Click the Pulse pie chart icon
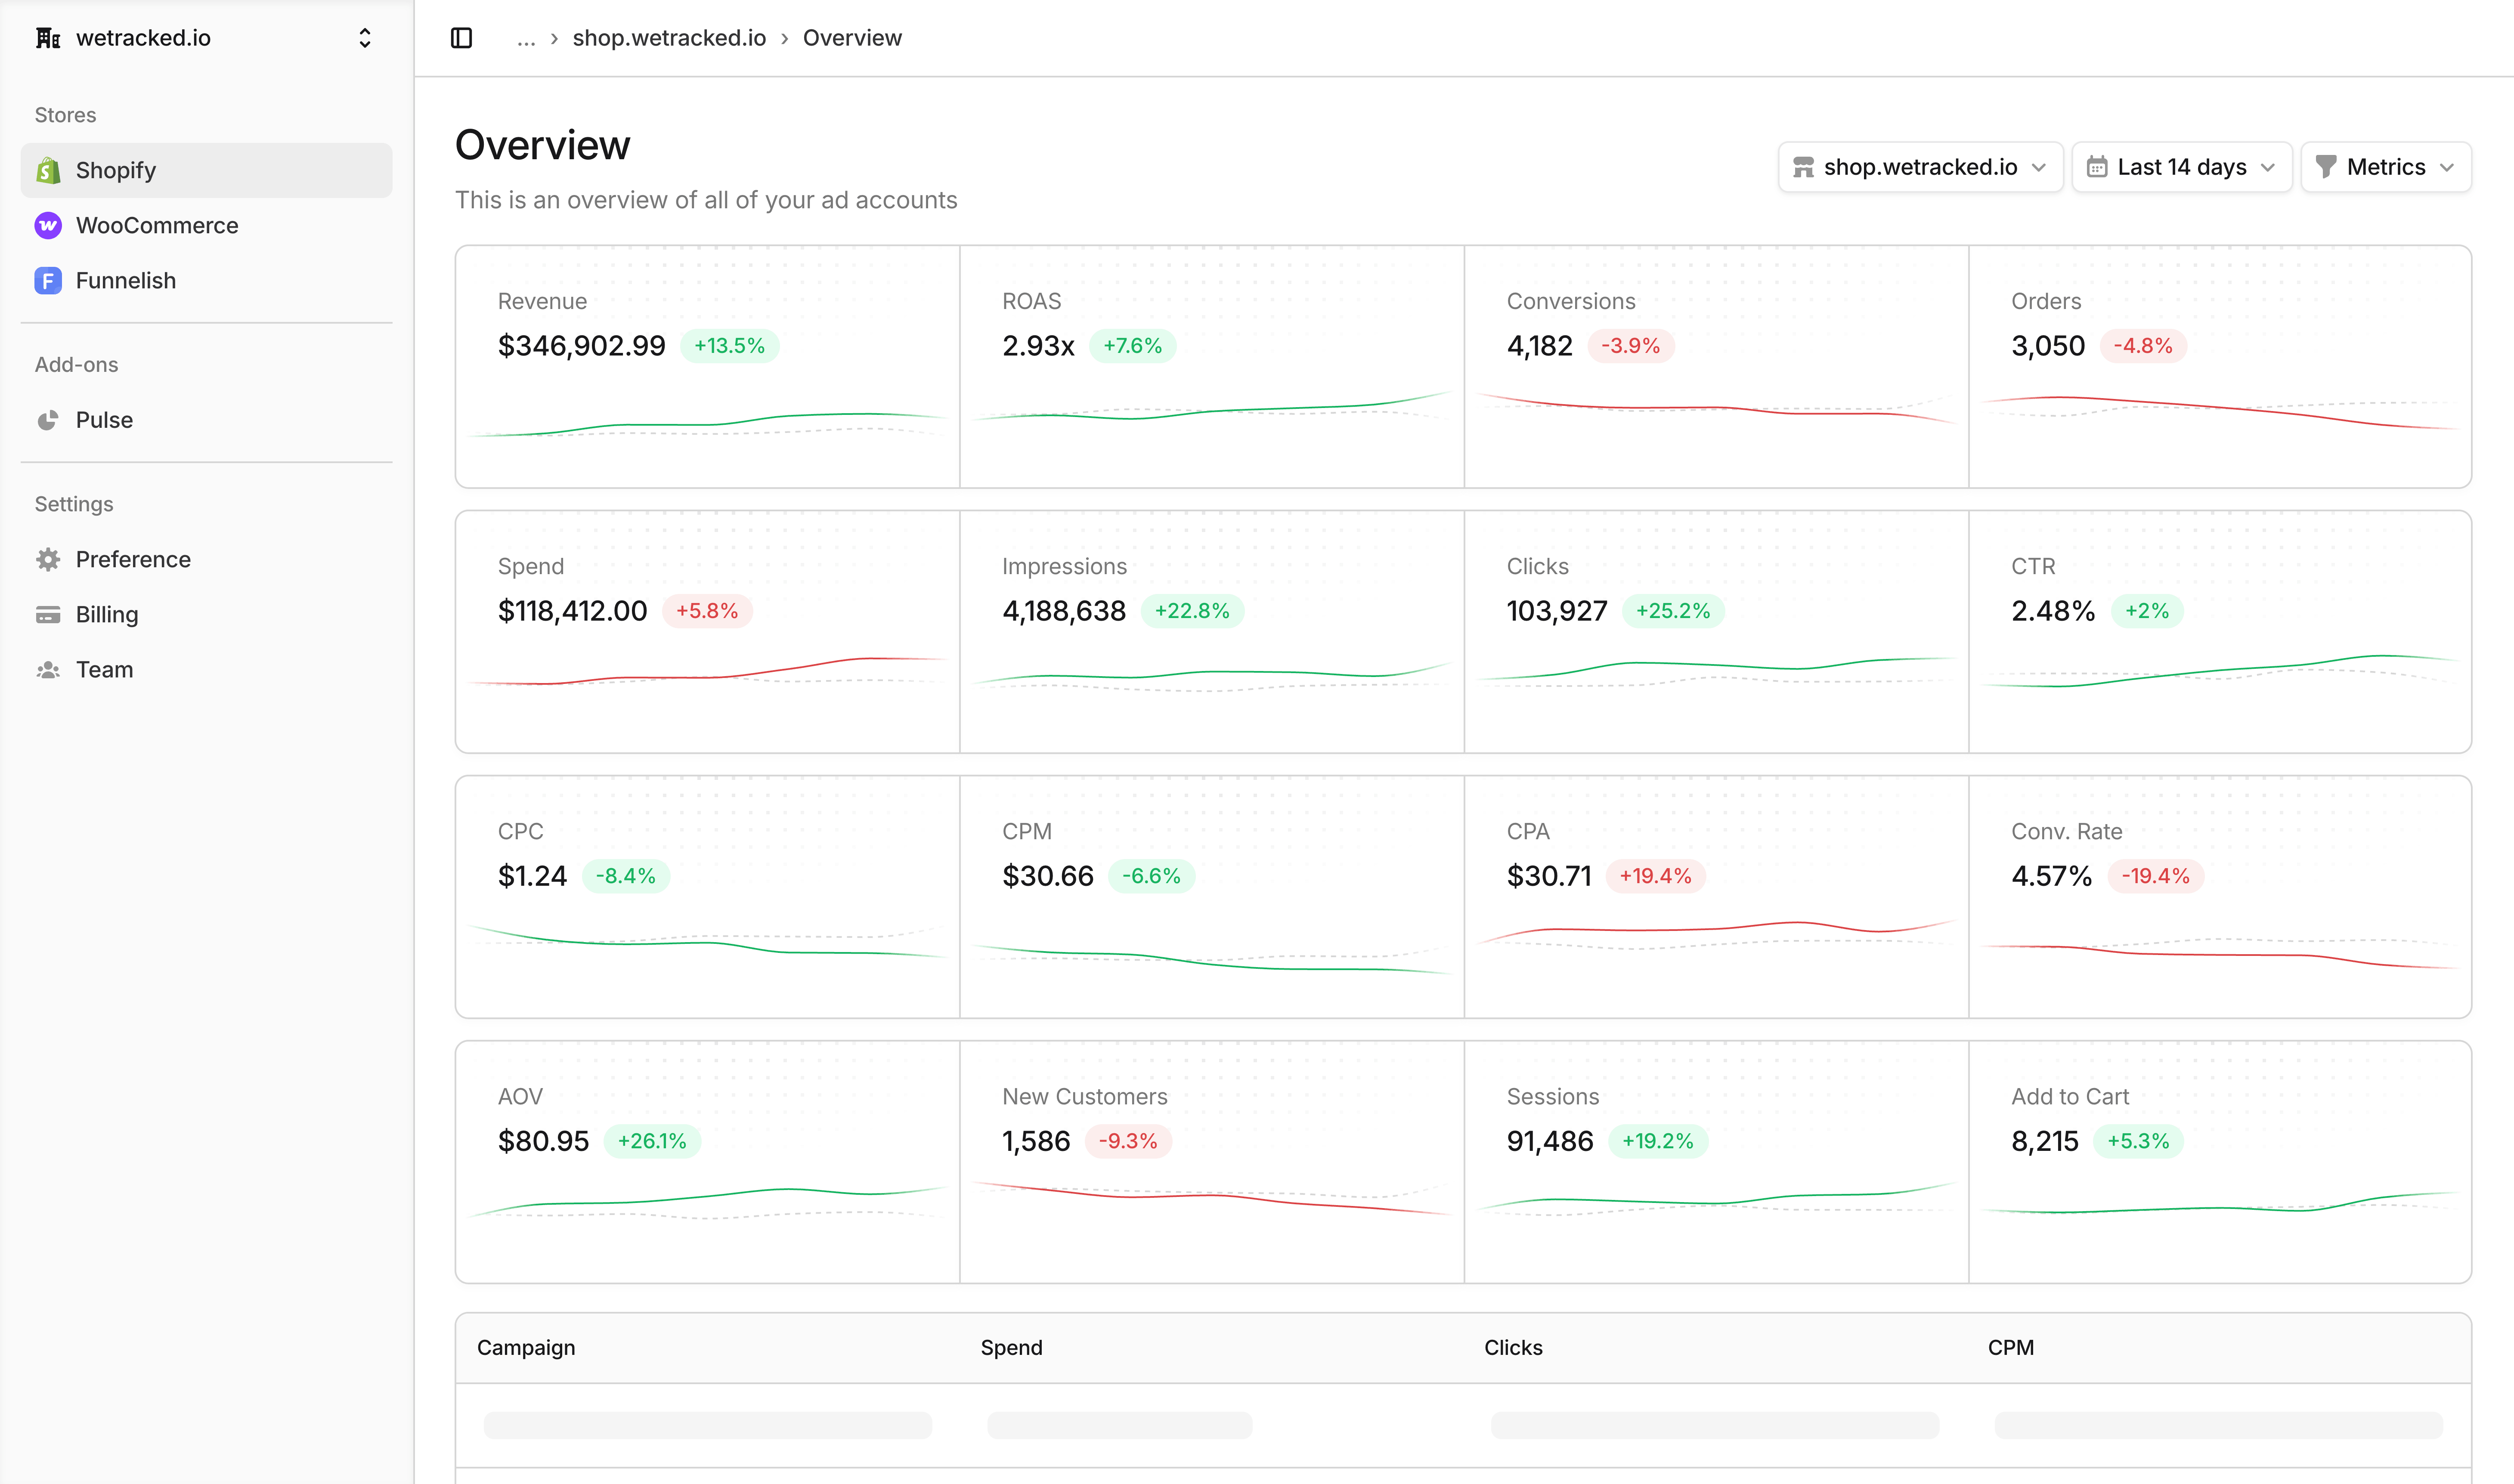Viewport: 2514px width, 1484px height. 48,420
